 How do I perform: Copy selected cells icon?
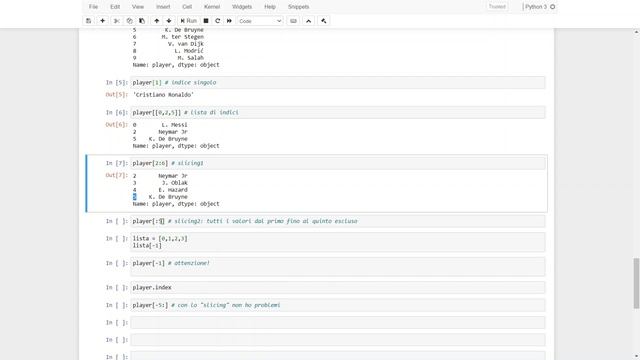coord(129,21)
